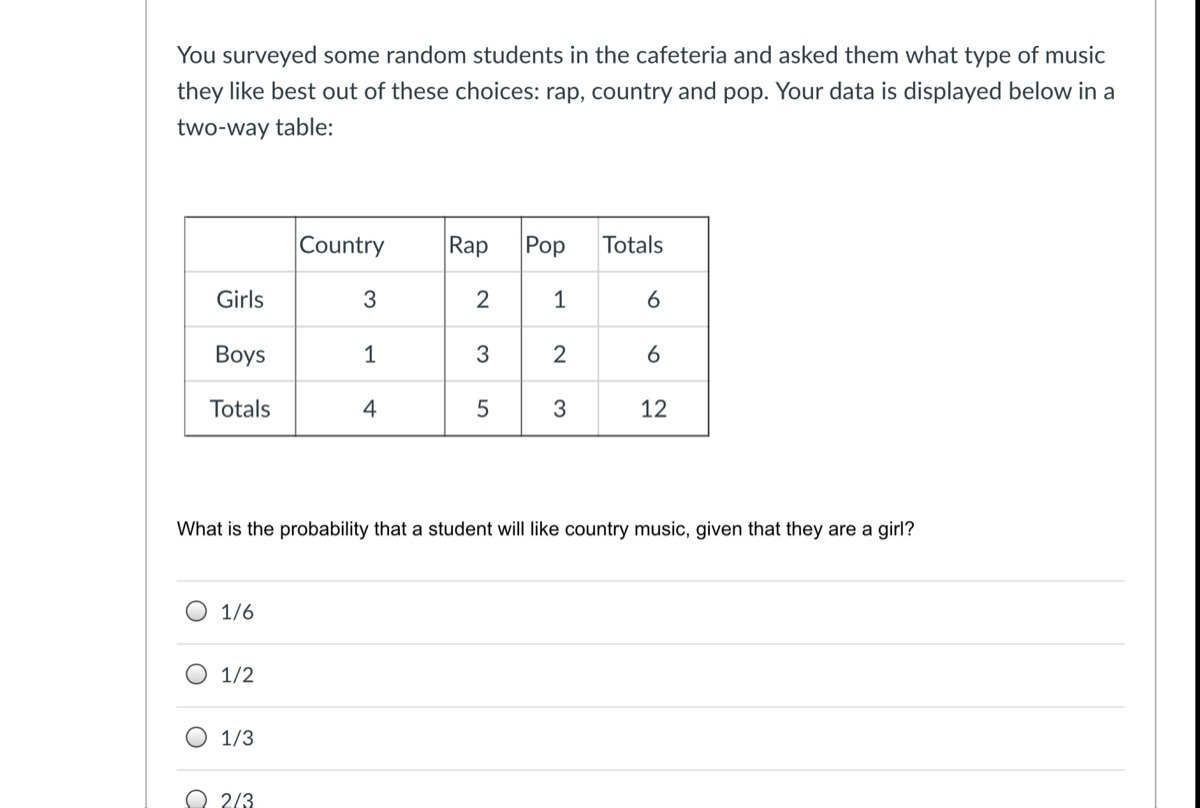Click the grand total cell showing 12
The height and width of the screenshot is (808, 1200).
[653, 408]
